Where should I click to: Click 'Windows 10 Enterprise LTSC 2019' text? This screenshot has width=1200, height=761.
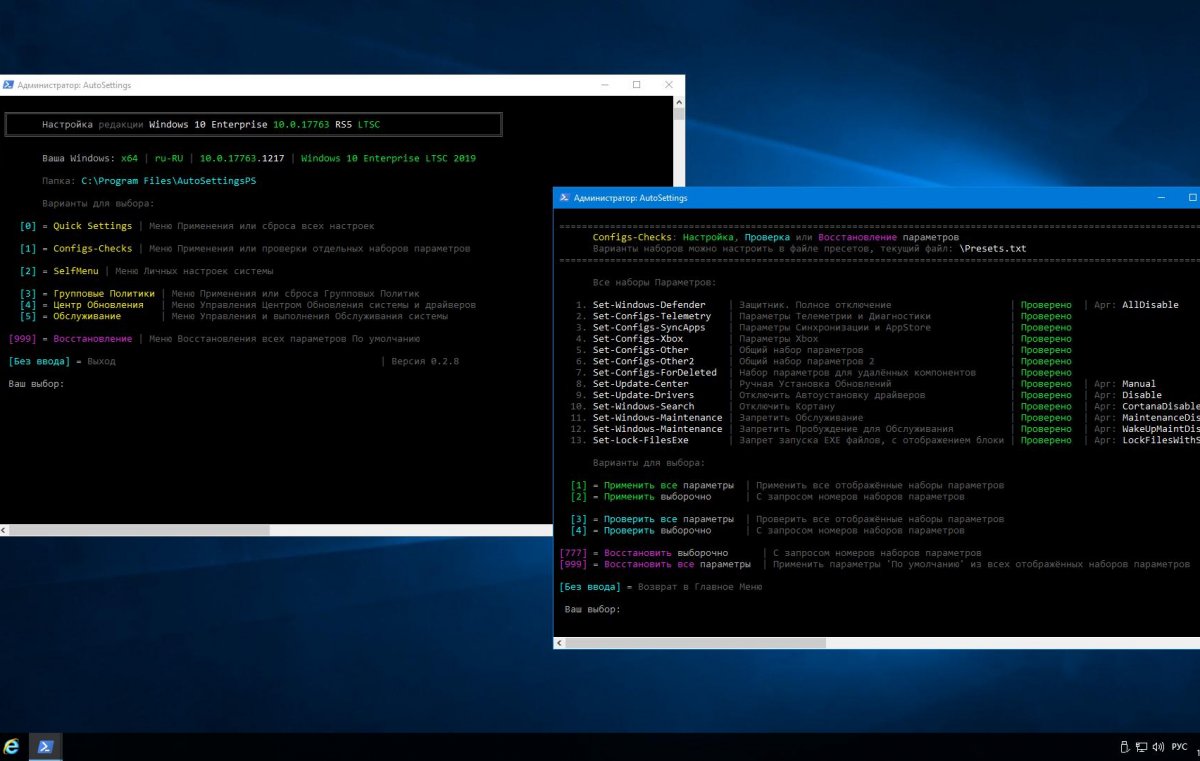(388, 158)
